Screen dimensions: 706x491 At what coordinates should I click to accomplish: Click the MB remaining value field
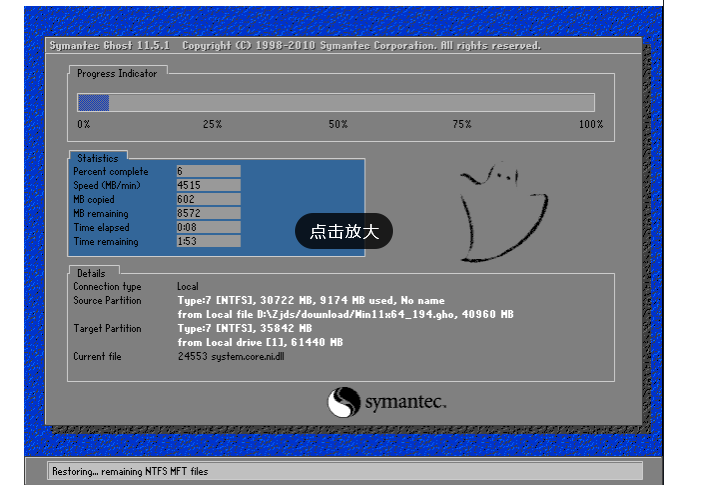pos(208,213)
